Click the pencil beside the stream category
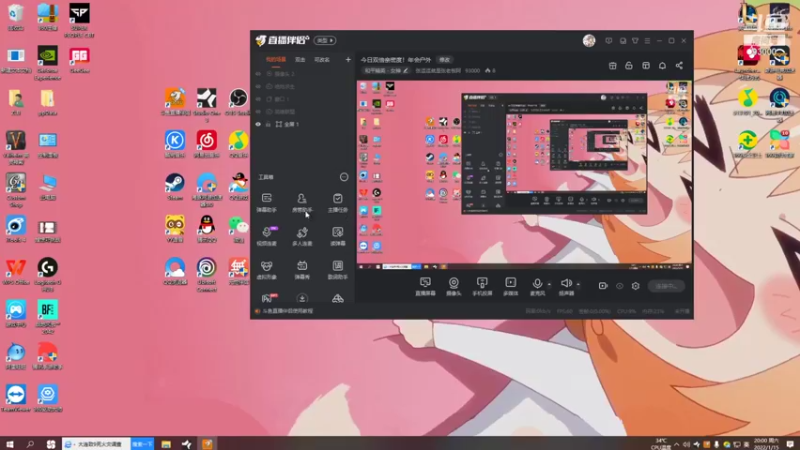The width and height of the screenshot is (800, 450). point(406,70)
